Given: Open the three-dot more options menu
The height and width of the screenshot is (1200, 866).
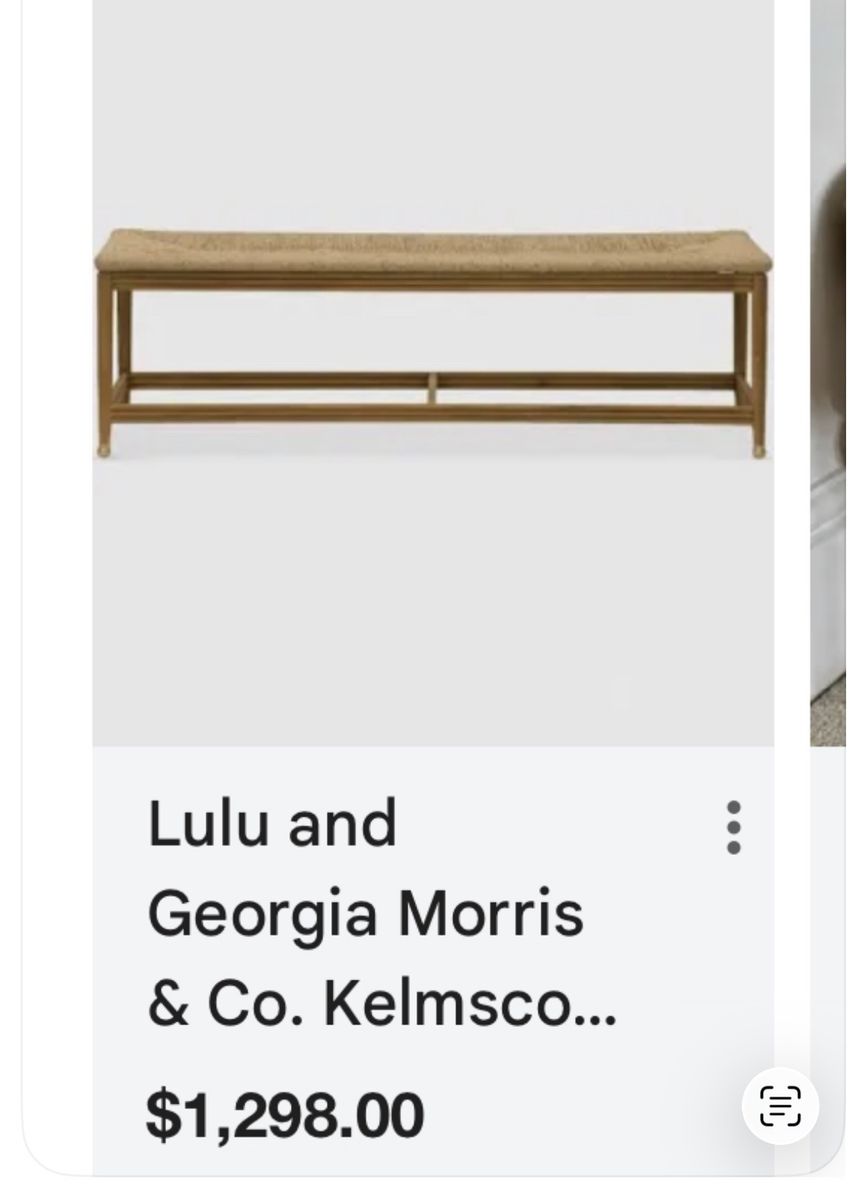Looking at the screenshot, I should pos(734,827).
